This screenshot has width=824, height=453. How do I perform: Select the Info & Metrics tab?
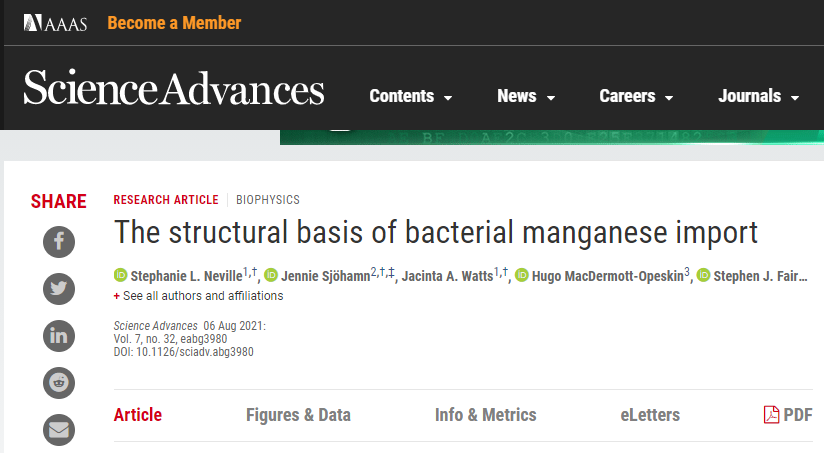click(485, 415)
